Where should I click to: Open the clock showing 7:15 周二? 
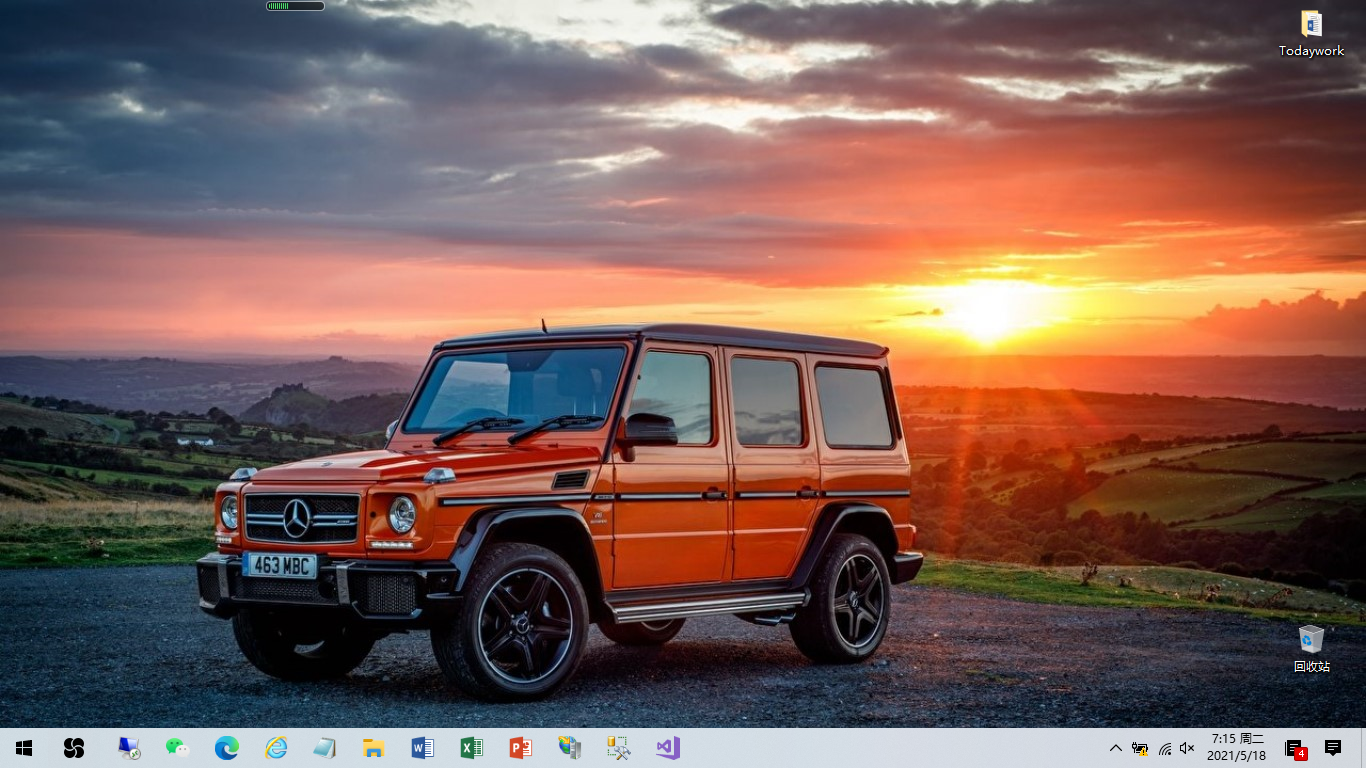(x=1237, y=748)
